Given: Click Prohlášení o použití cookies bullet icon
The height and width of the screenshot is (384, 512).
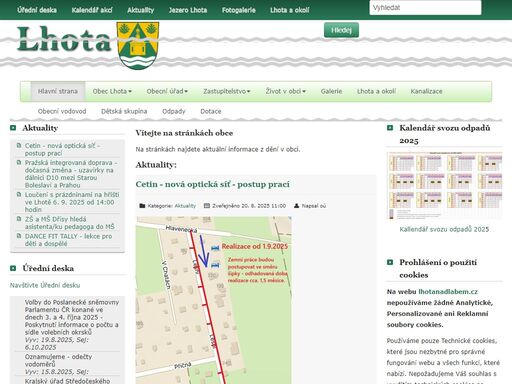Looking at the screenshot, I should click(x=390, y=262).
